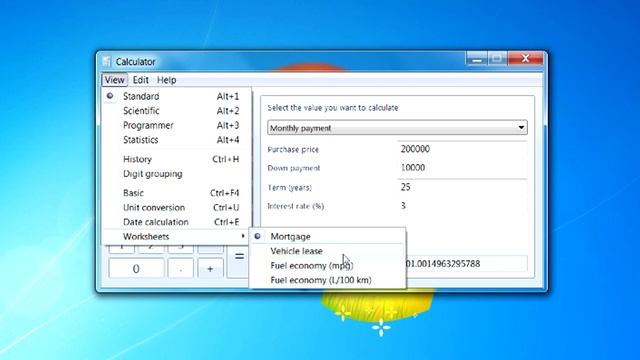The image size is (640, 360).
Task: Select Standard mode in View menu
Action: pos(176,96)
